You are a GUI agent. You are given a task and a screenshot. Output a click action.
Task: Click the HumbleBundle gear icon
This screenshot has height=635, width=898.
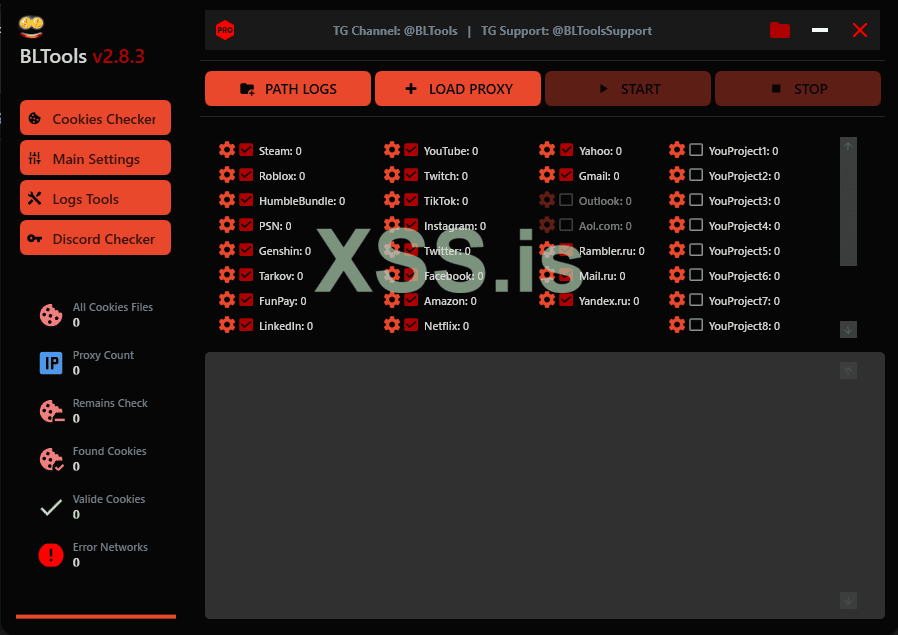click(x=227, y=200)
